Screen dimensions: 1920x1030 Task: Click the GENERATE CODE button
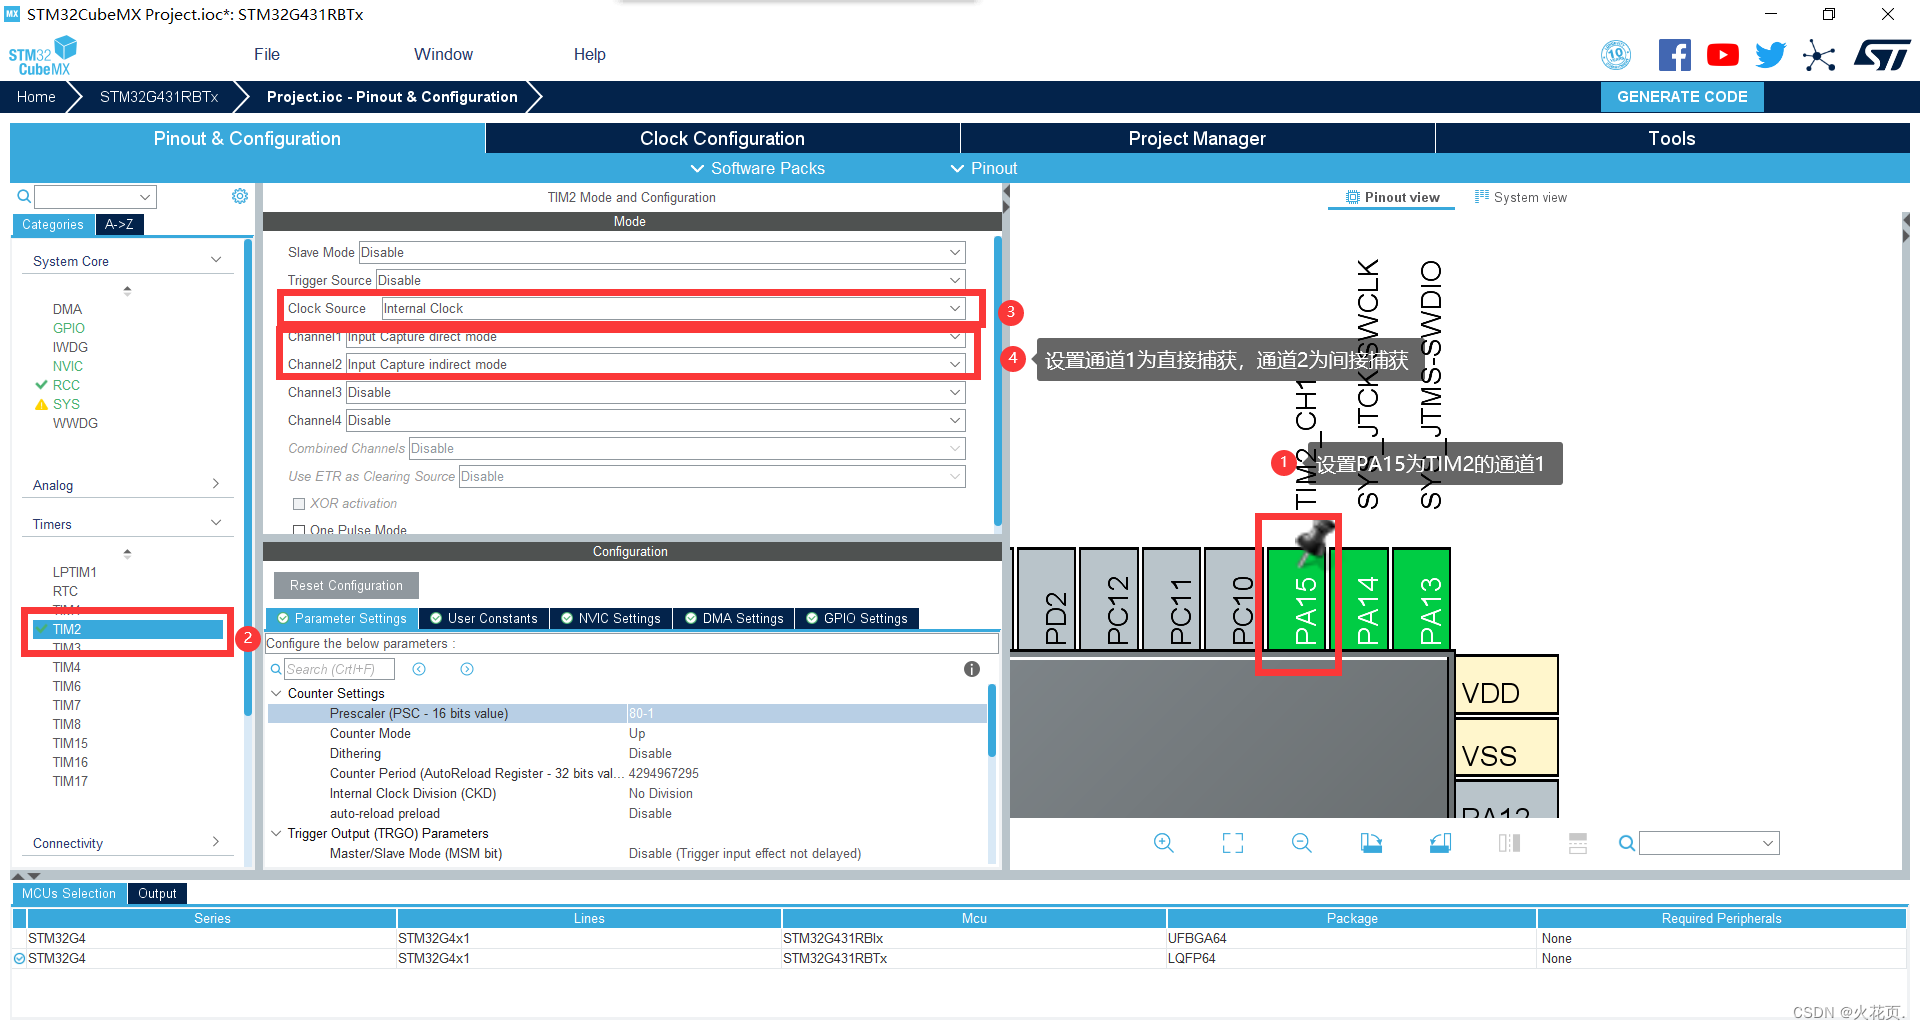[1682, 97]
